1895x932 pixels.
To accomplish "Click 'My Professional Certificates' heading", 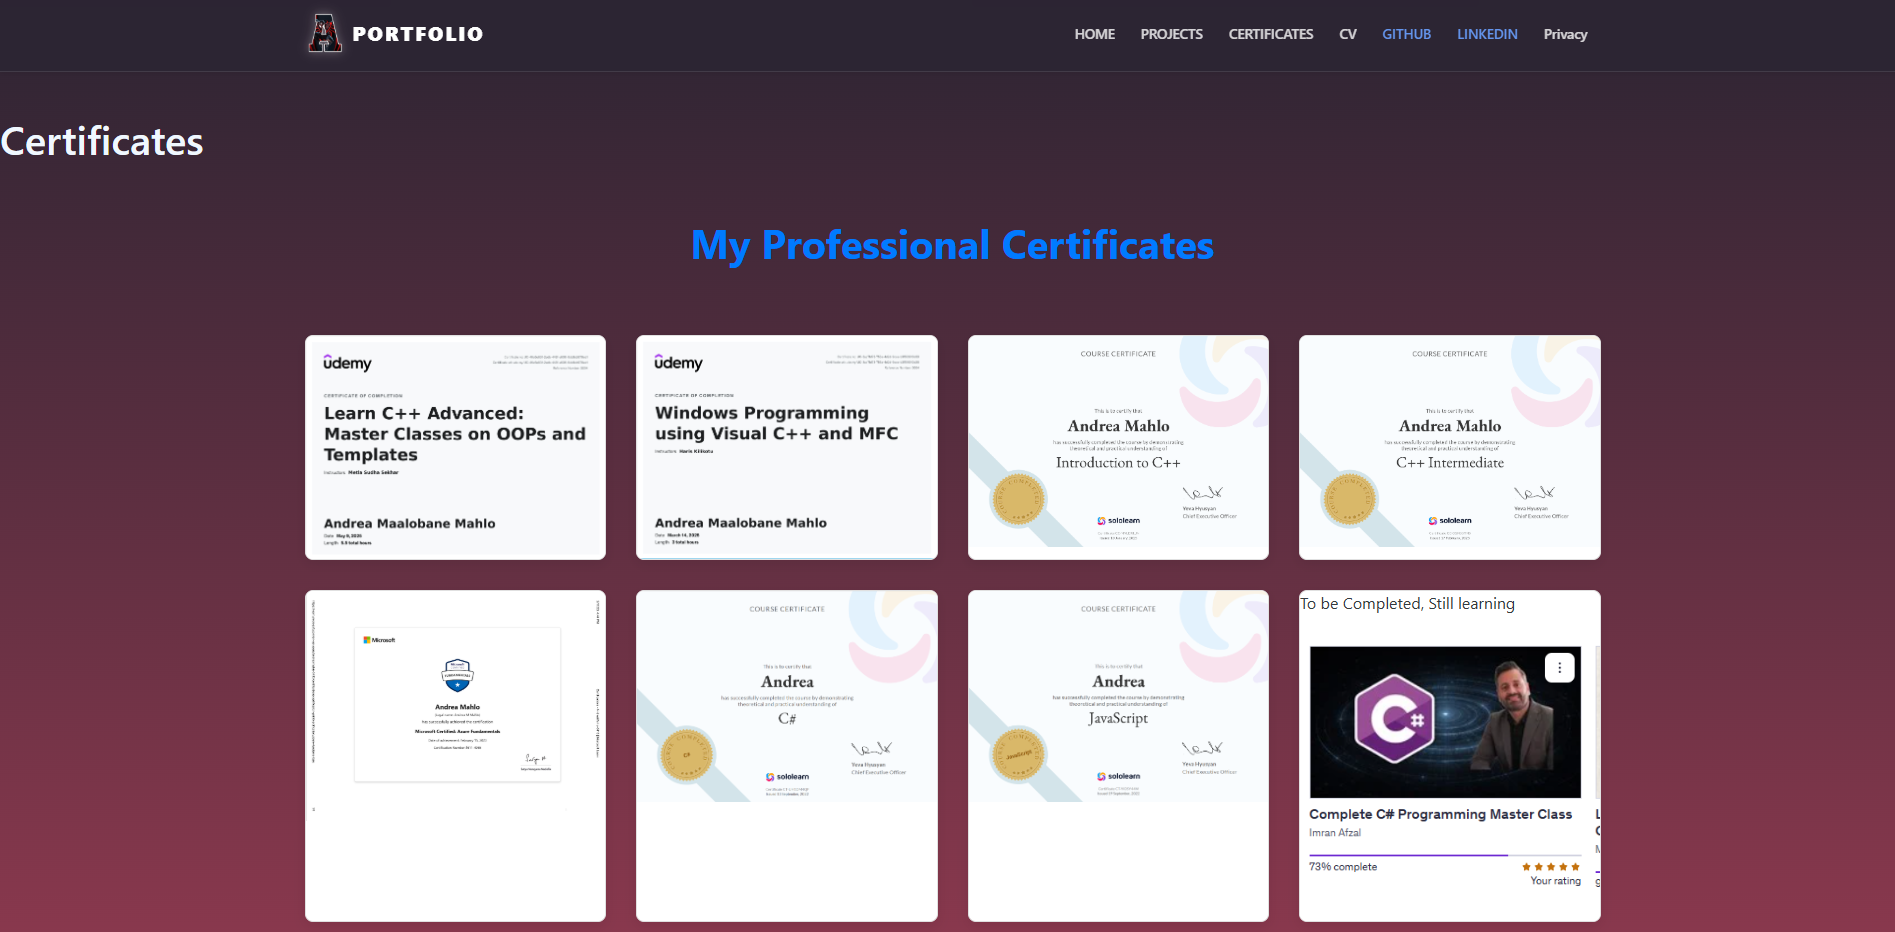I will (x=952, y=246).
